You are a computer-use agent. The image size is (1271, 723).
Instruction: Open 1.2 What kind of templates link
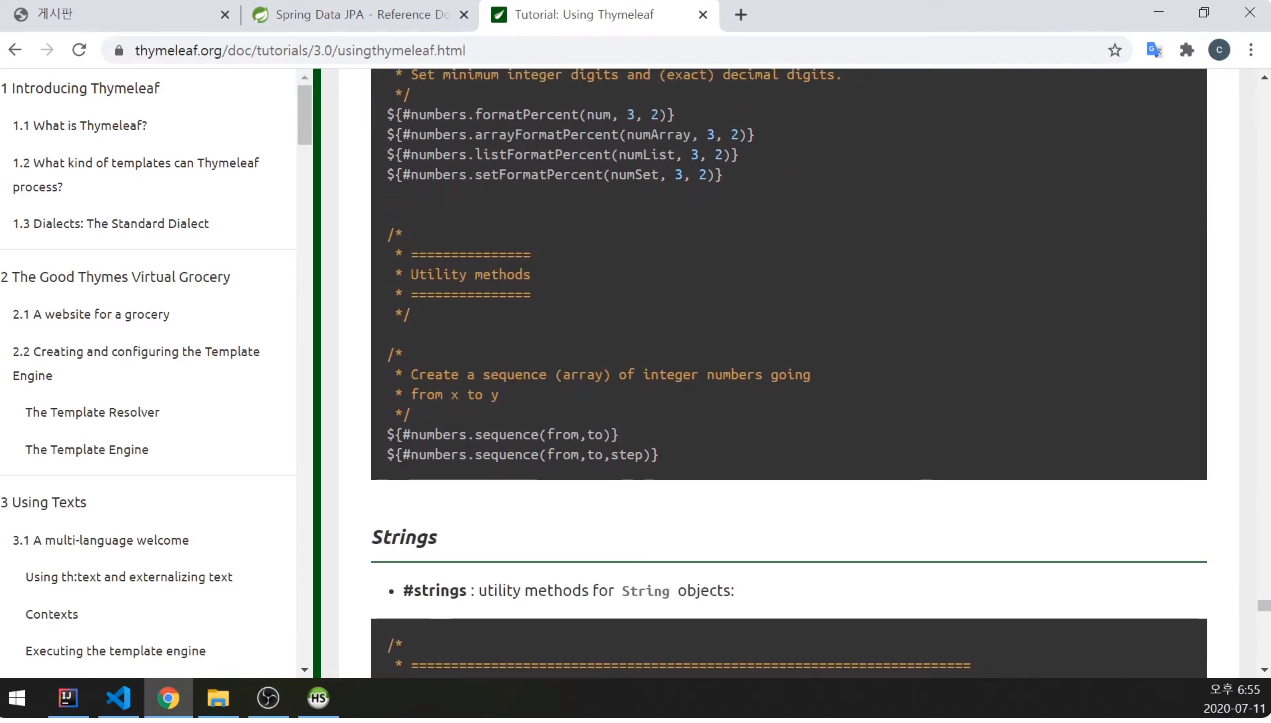(136, 174)
